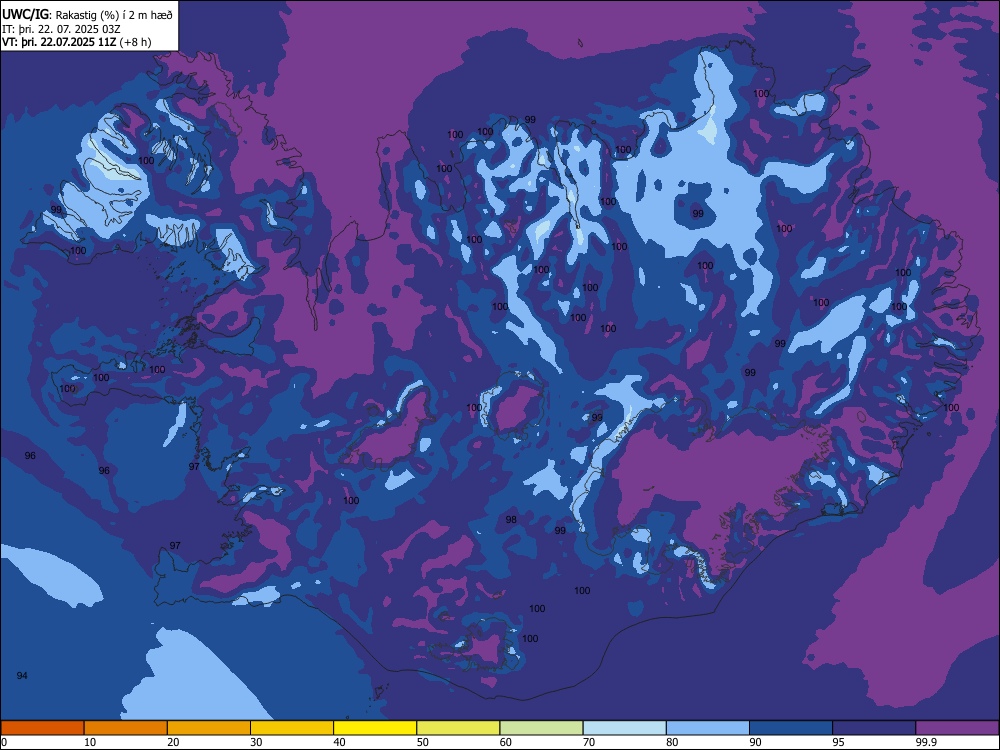Click the 60–70 light green legend swatch
This screenshot has width=1000, height=750.
point(541,728)
